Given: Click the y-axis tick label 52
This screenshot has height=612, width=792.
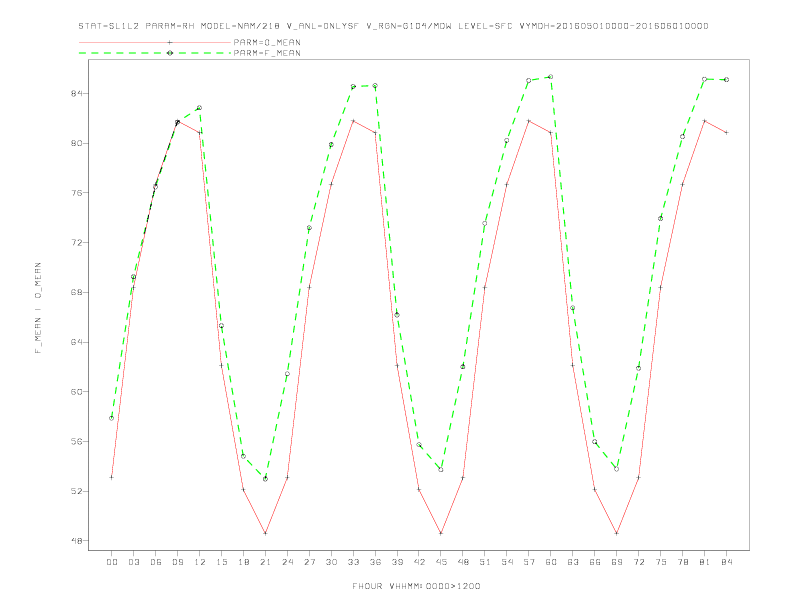Looking at the screenshot, I should [76, 491].
